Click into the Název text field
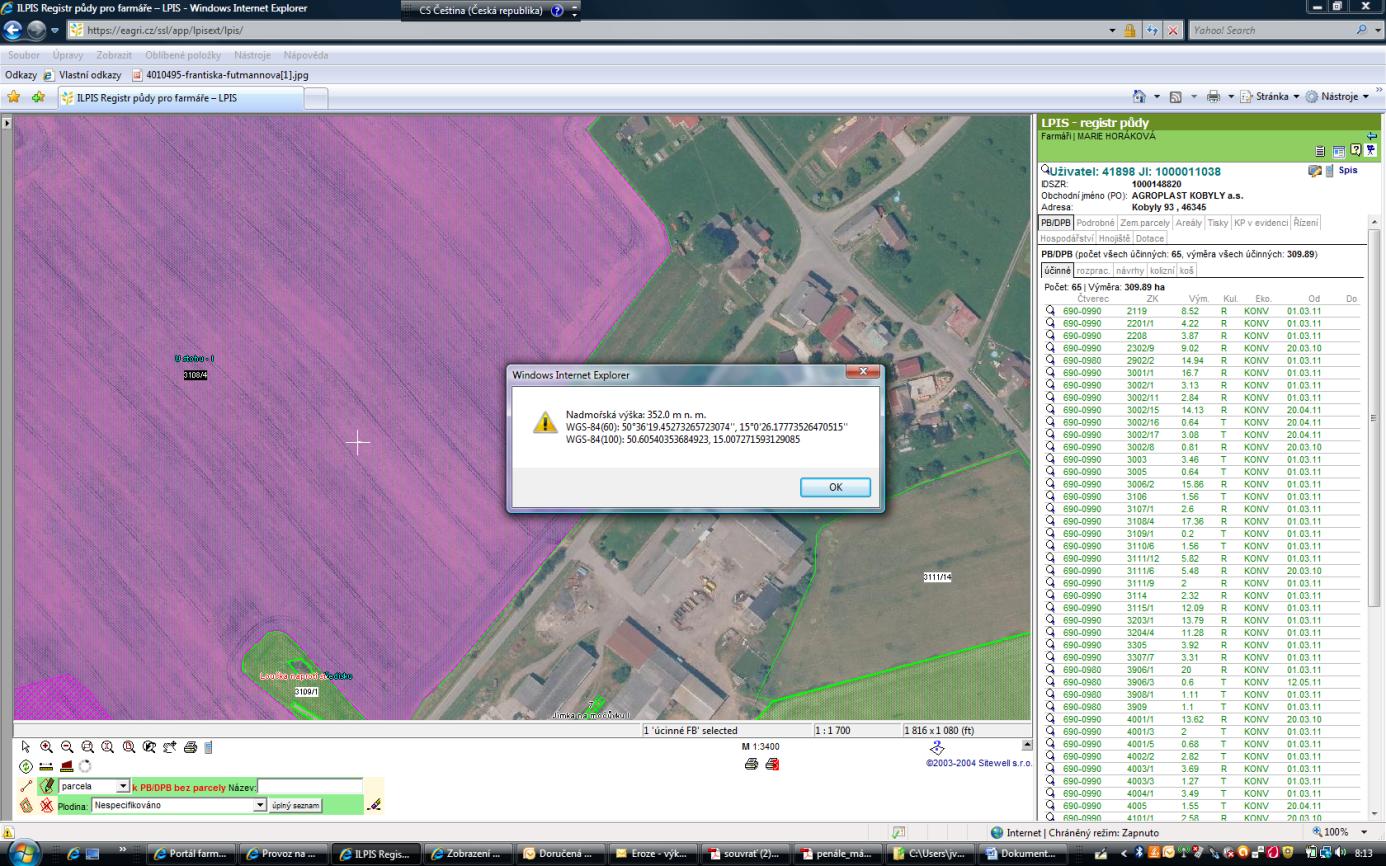 310,786
